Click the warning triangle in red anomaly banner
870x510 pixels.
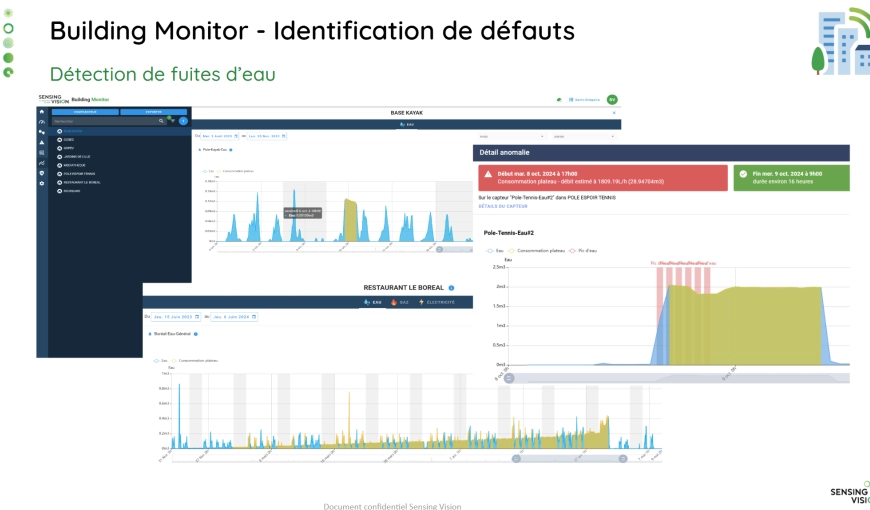coord(488,174)
